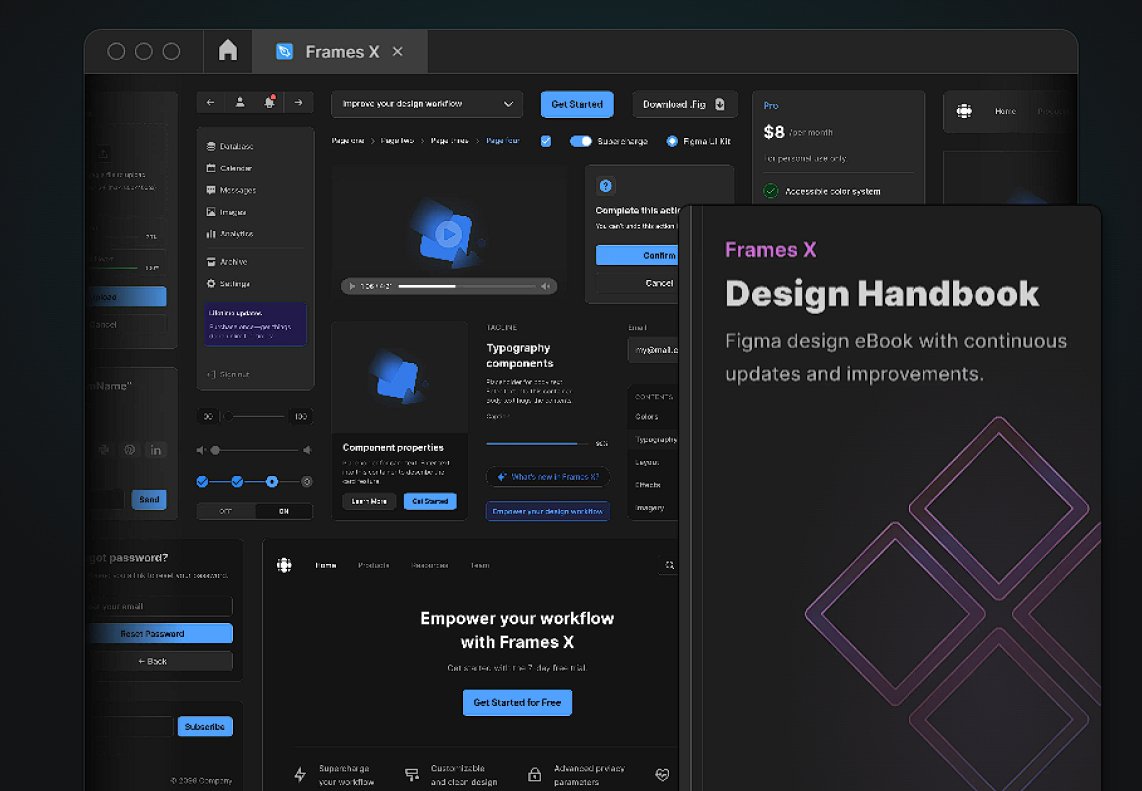Toggle the Supercharge switch
This screenshot has height=791, width=1142.
(580, 141)
